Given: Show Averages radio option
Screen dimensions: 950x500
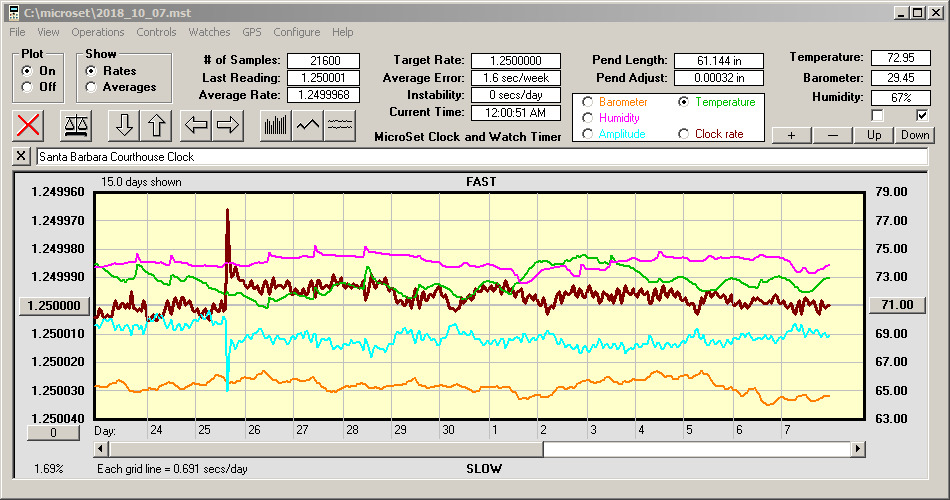Looking at the screenshot, I should click(91, 87).
